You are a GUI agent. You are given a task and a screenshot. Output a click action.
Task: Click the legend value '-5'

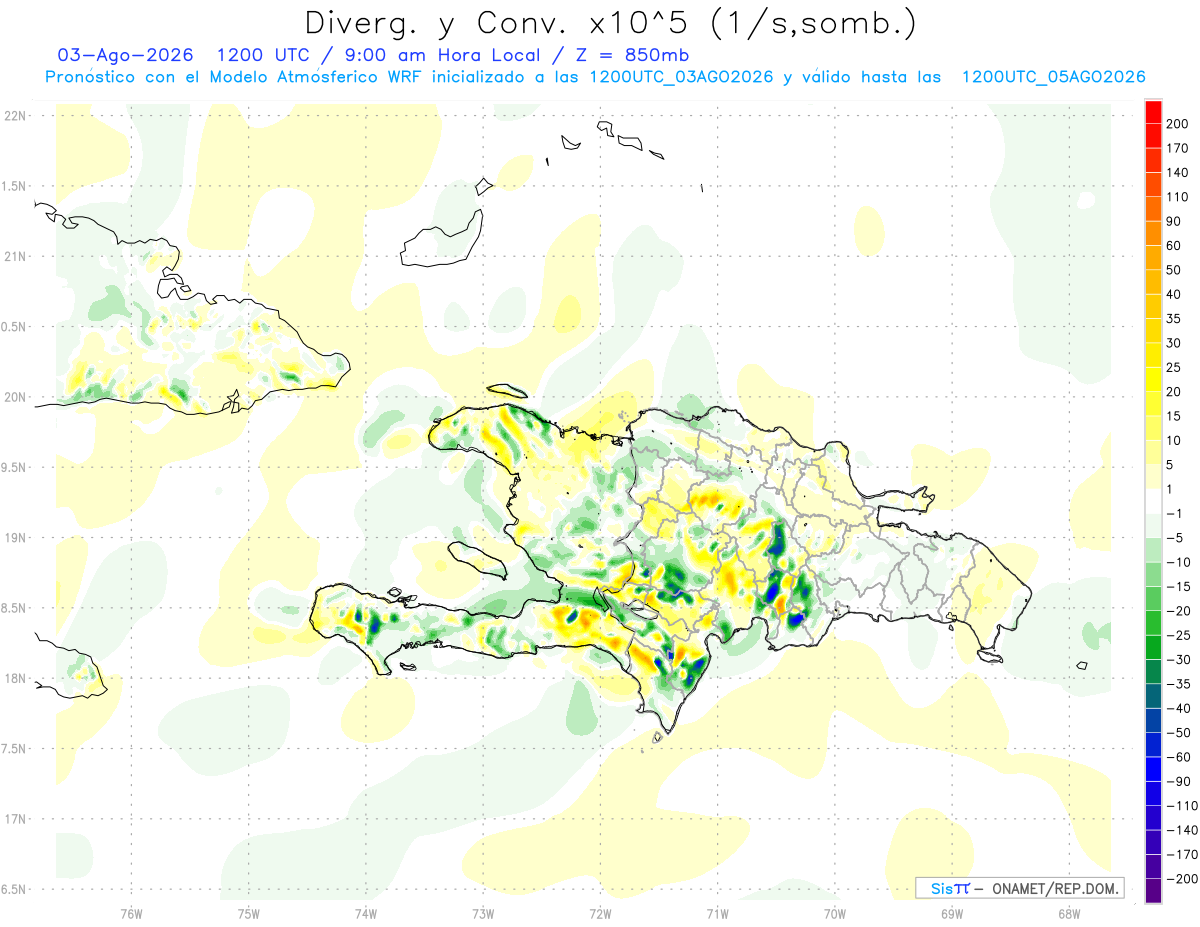point(1174,538)
